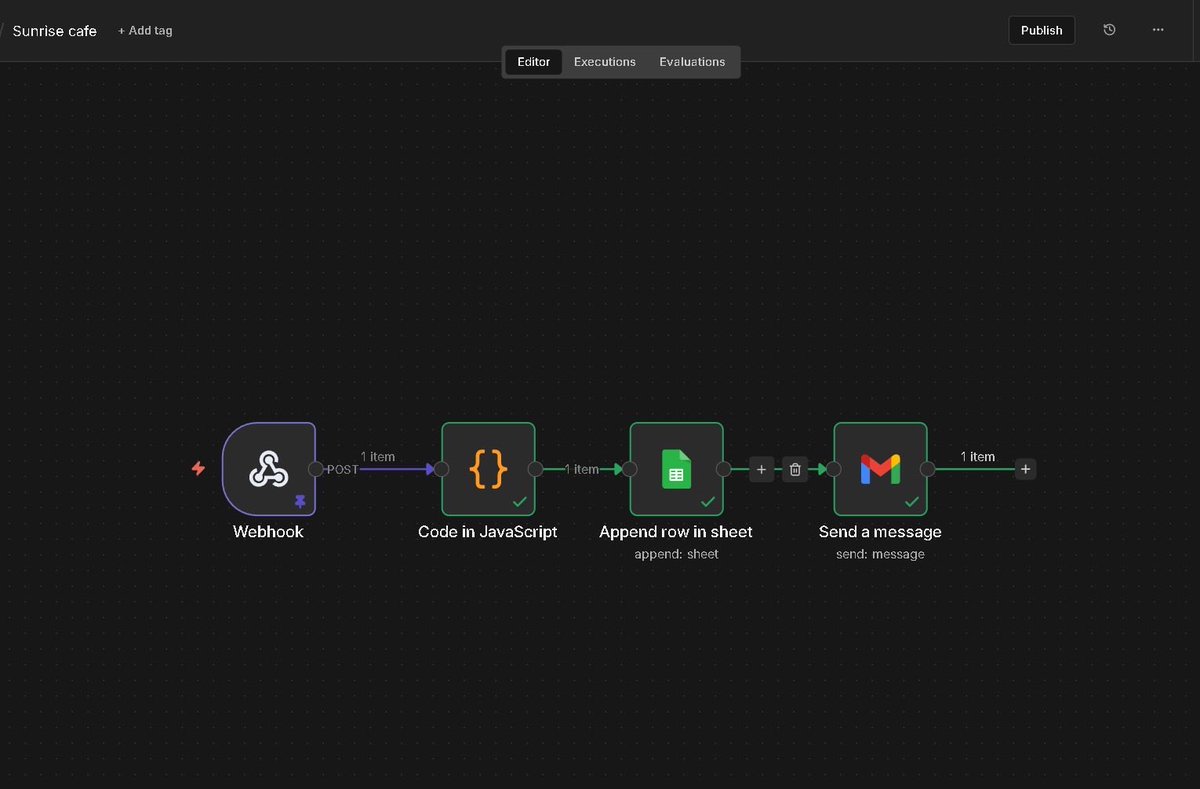
Task: Open workflow history clock icon
Action: [x=1109, y=30]
